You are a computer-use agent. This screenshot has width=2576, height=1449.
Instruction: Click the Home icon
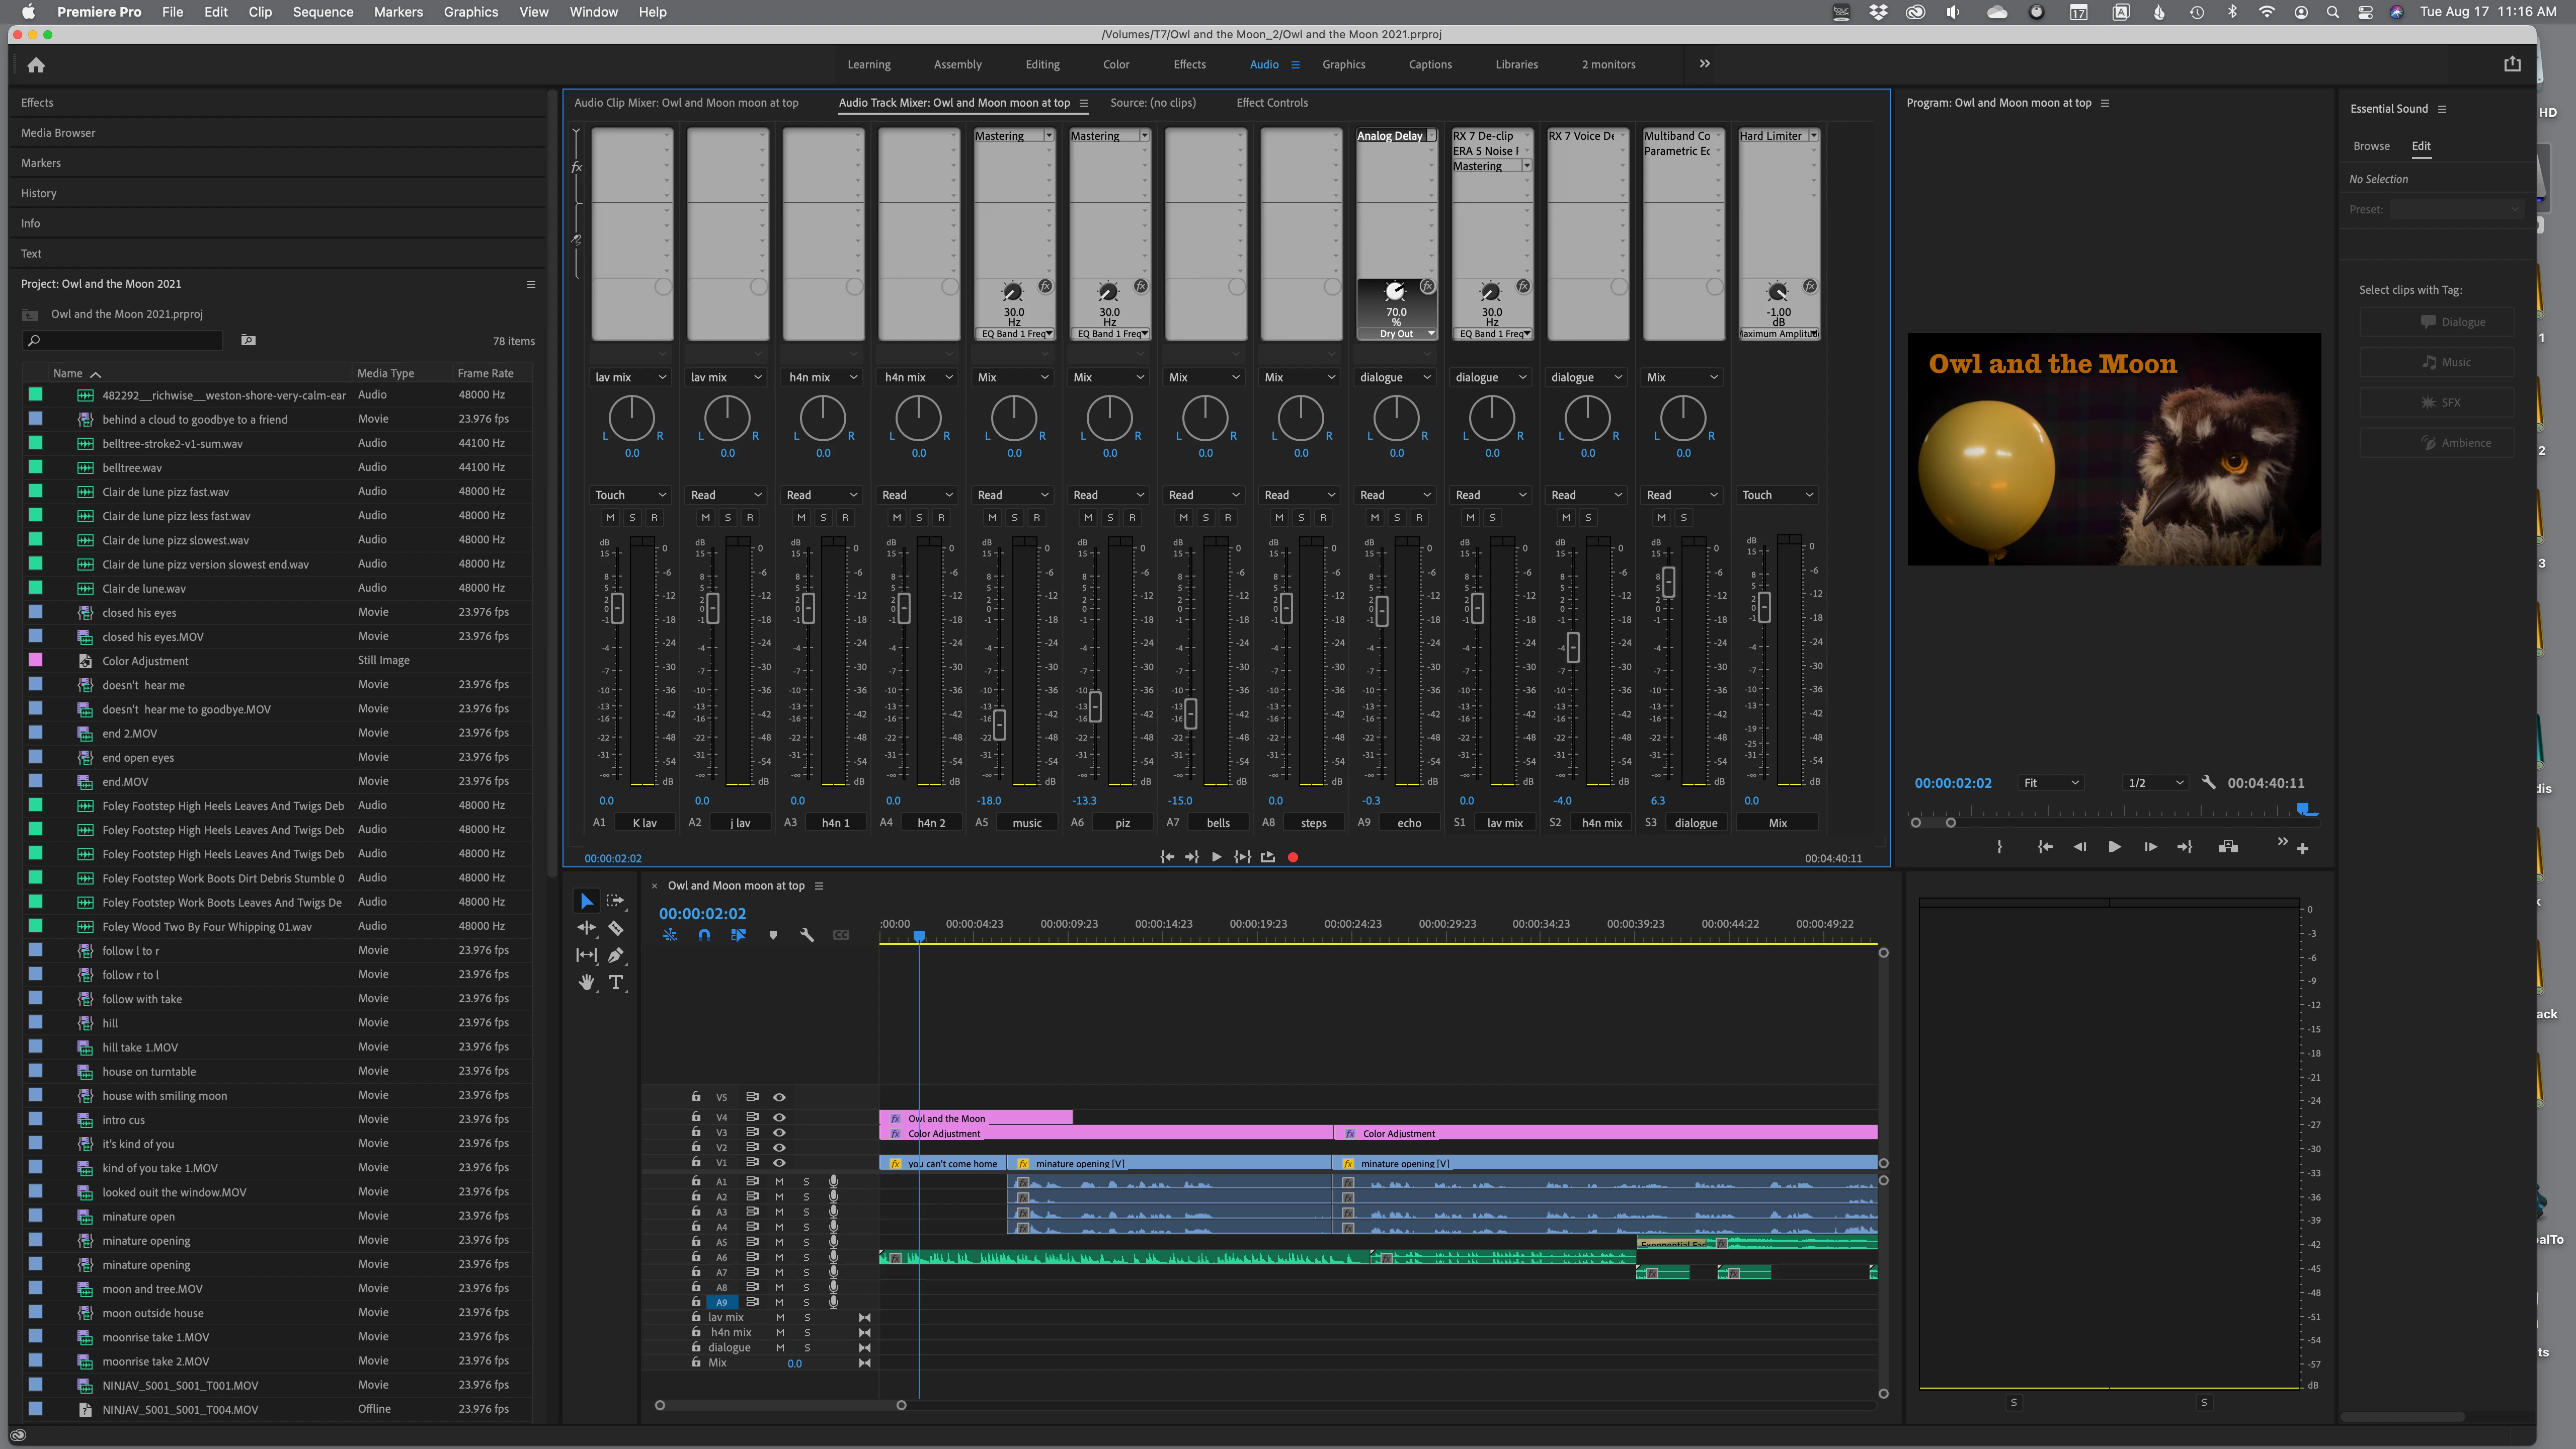pos(37,65)
